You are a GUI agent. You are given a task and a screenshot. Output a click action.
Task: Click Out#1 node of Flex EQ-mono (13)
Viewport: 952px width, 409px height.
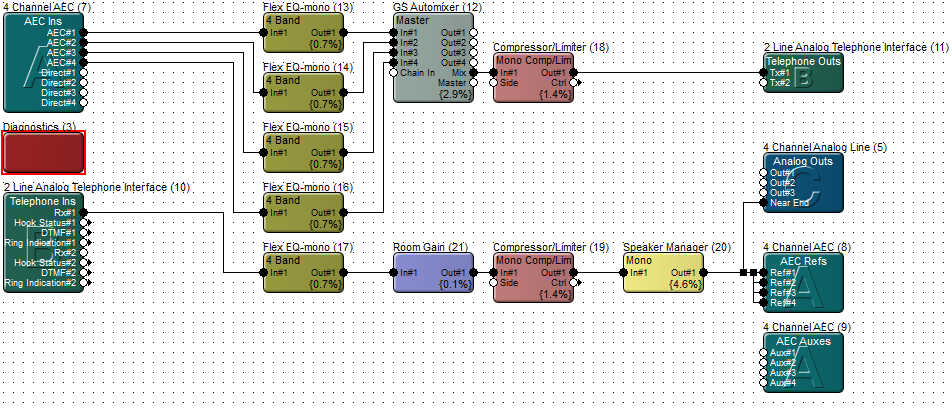(x=344, y=32)
